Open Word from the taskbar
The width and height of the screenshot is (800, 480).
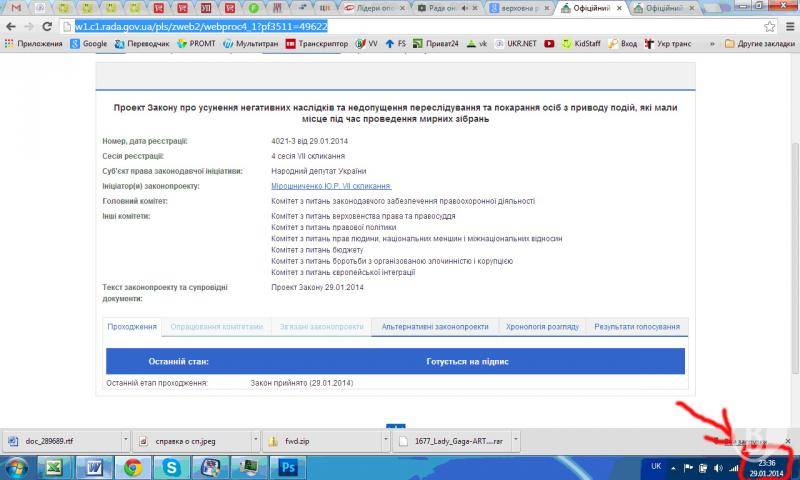[92, 467]
